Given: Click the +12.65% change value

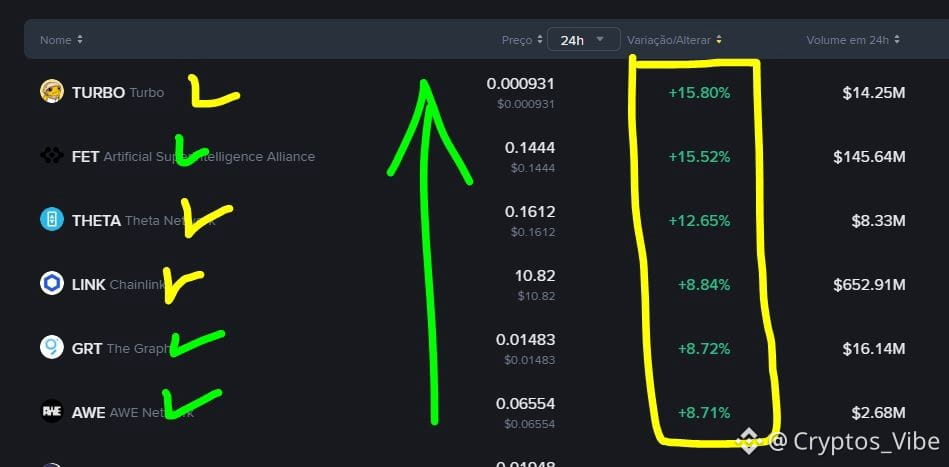Looking at the screenshot, I should 699,221.
